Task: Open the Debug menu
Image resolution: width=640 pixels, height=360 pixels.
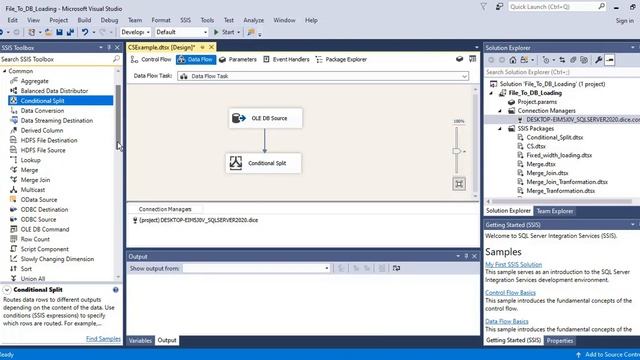Action: (x=109, y=20)
